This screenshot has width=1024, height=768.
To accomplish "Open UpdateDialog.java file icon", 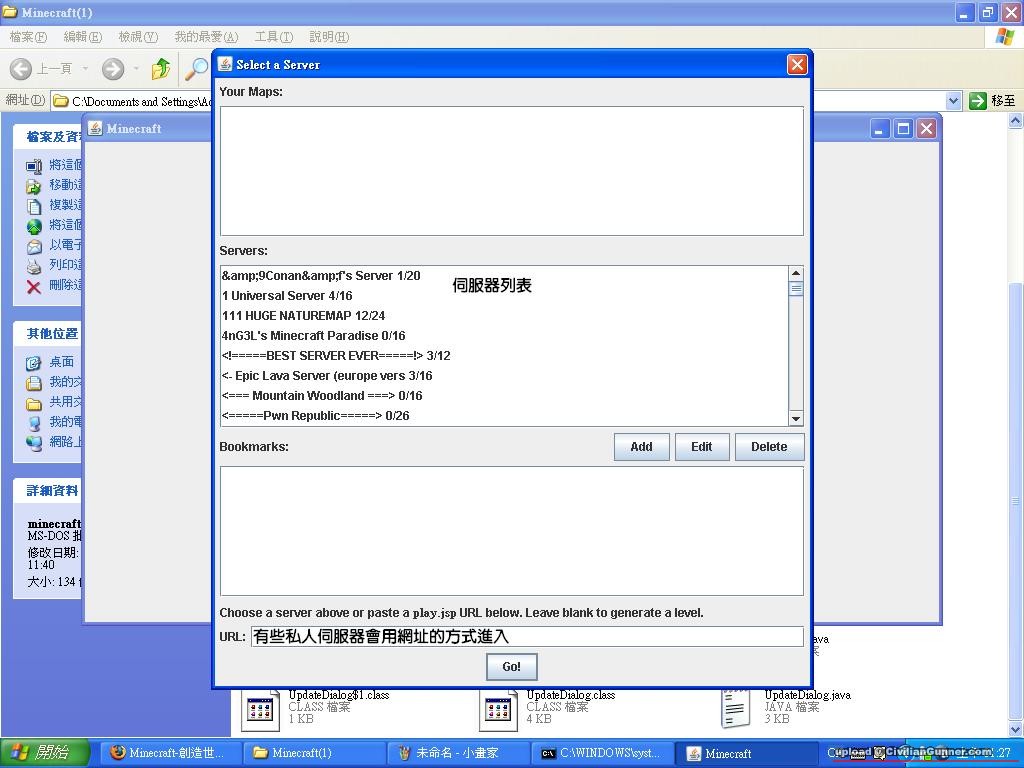I will (x=736, y=709).
